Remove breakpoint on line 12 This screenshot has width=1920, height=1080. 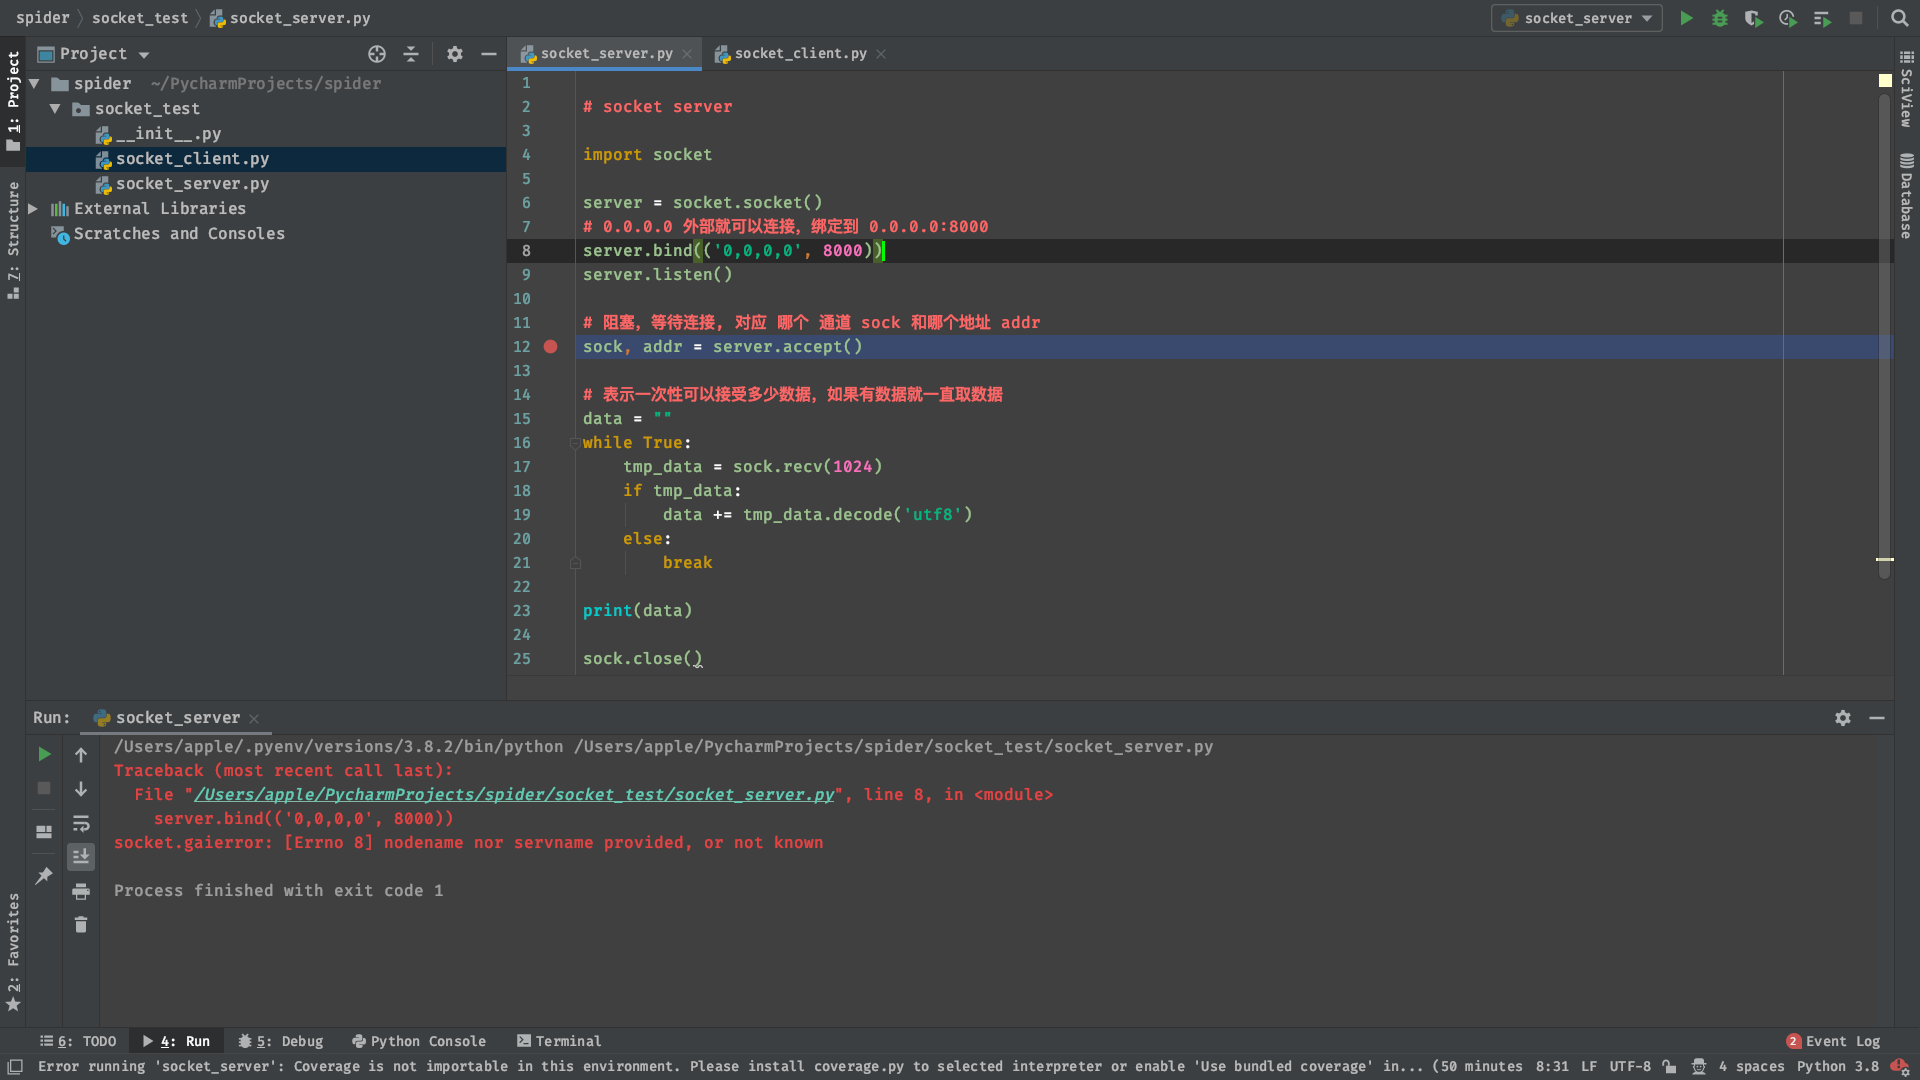pos(550,347)
